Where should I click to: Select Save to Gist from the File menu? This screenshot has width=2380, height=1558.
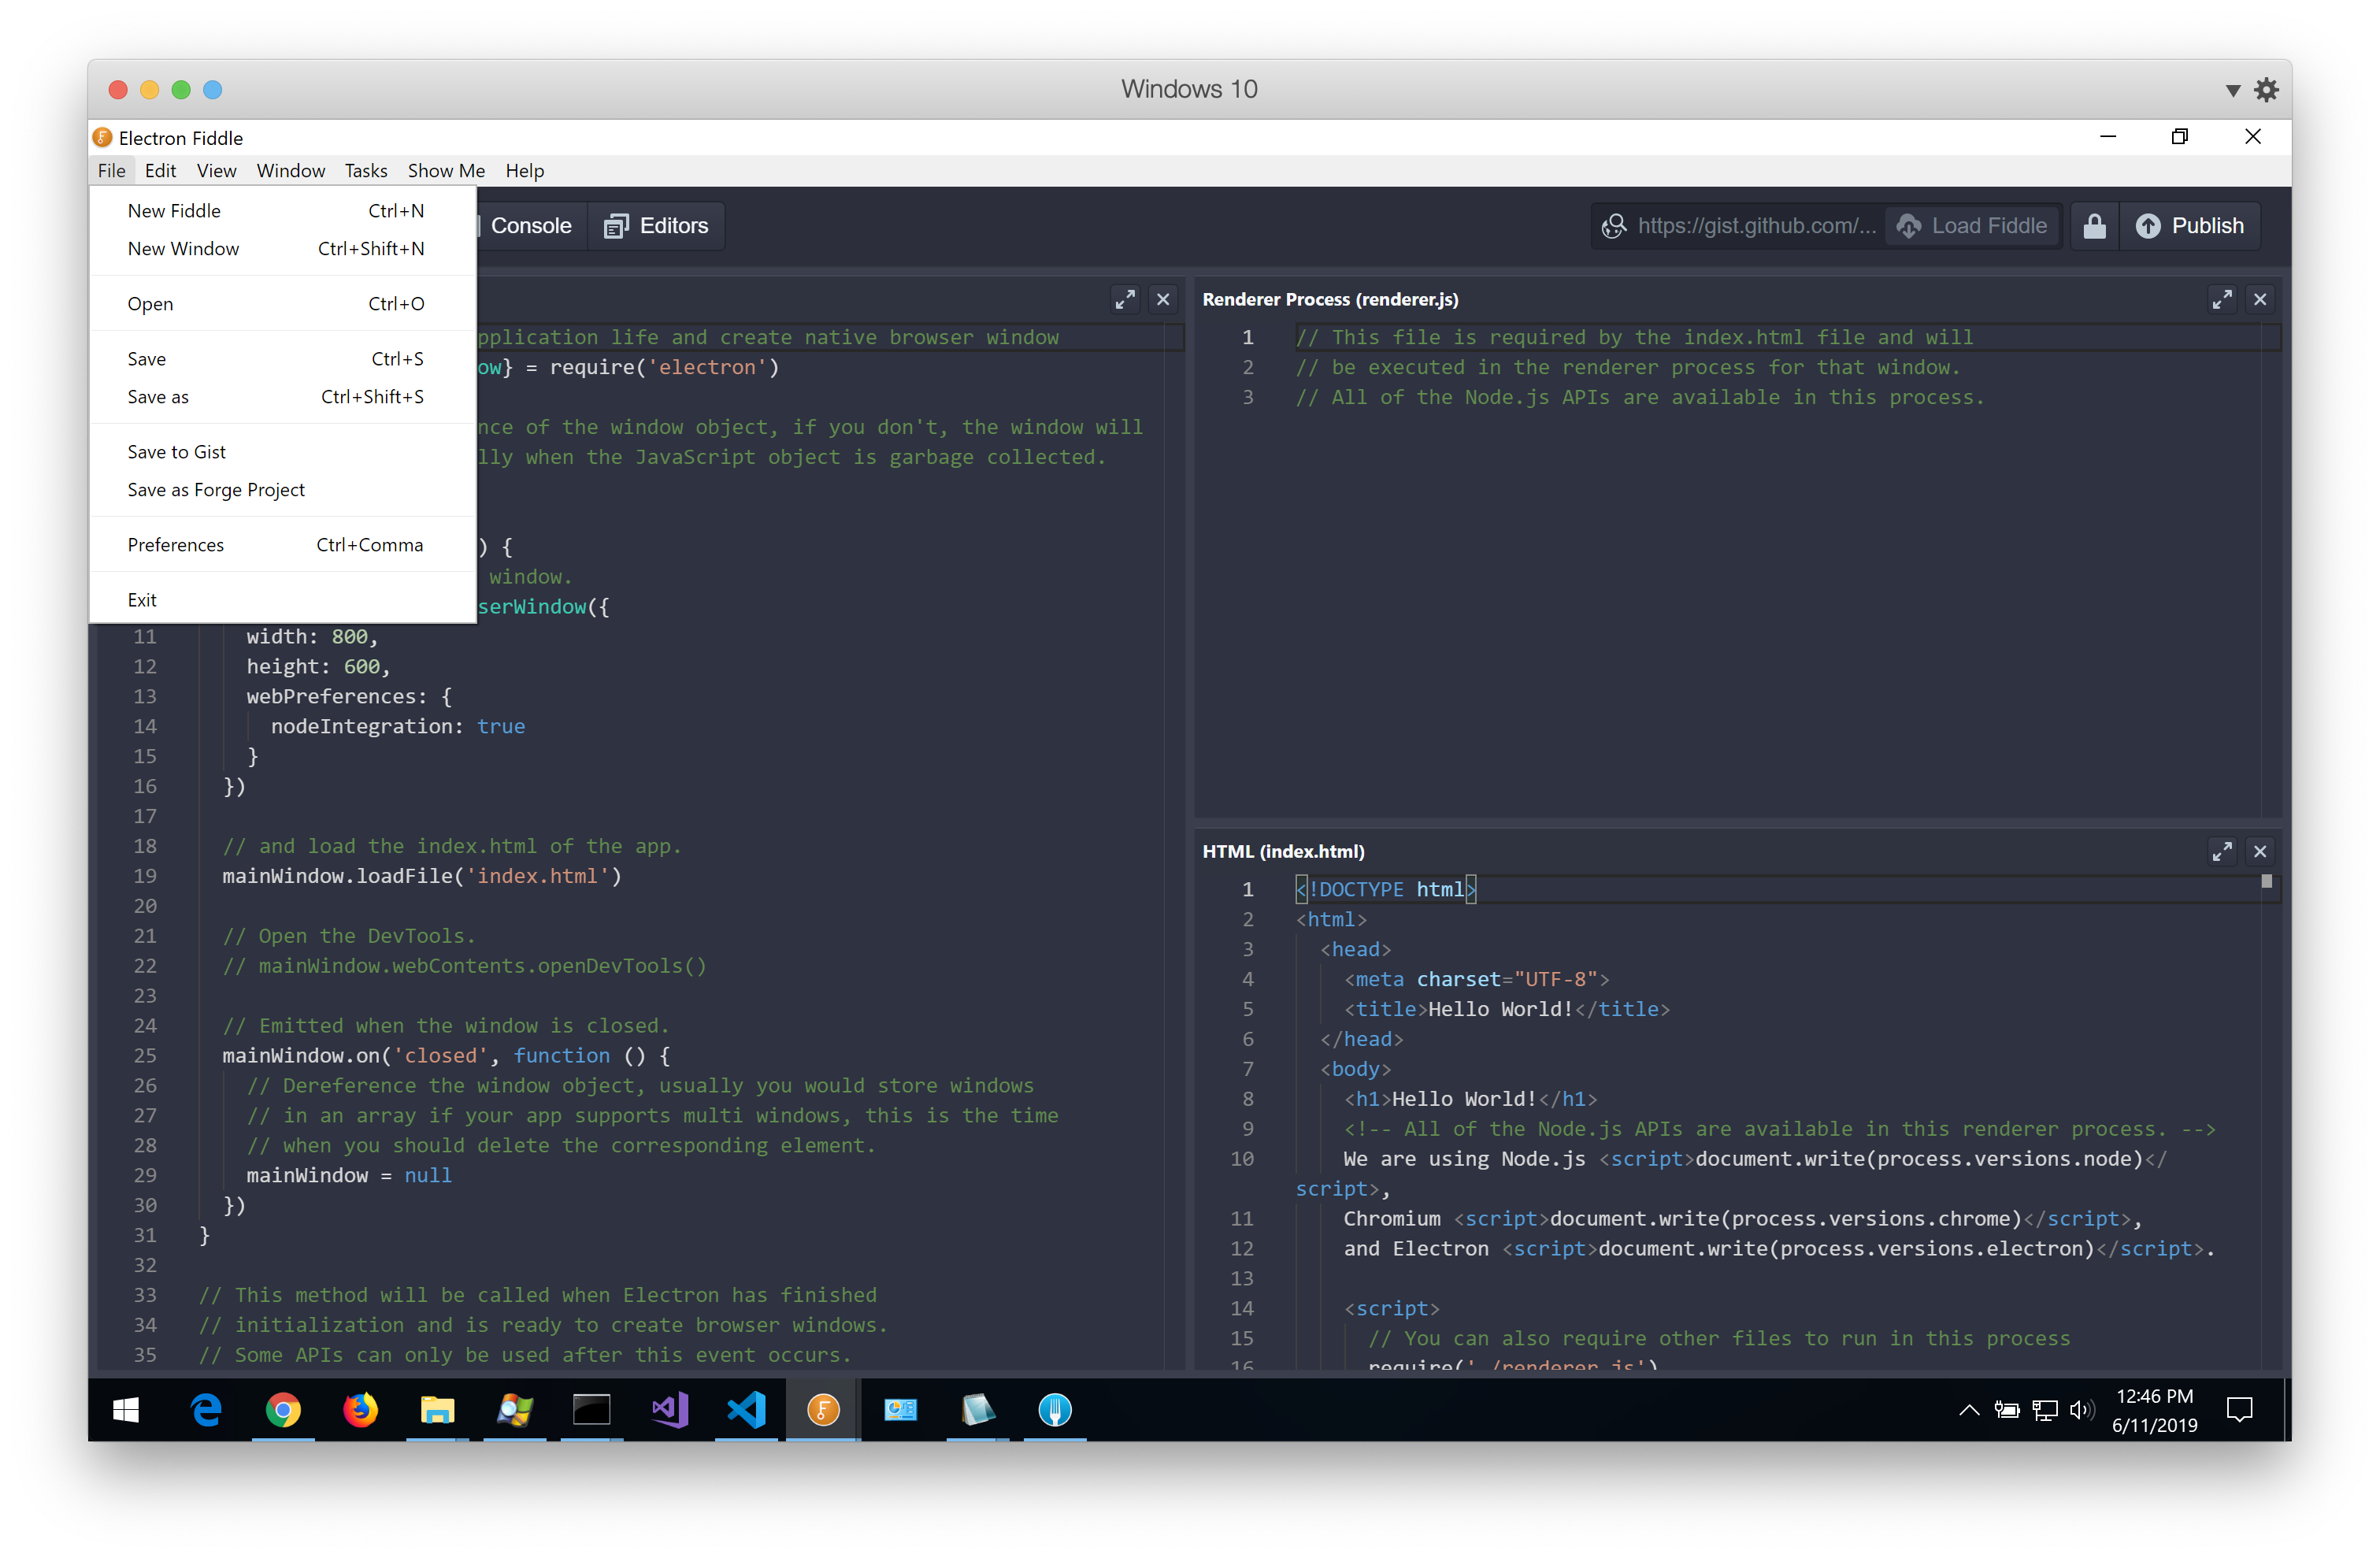click(x=176, y=451)
